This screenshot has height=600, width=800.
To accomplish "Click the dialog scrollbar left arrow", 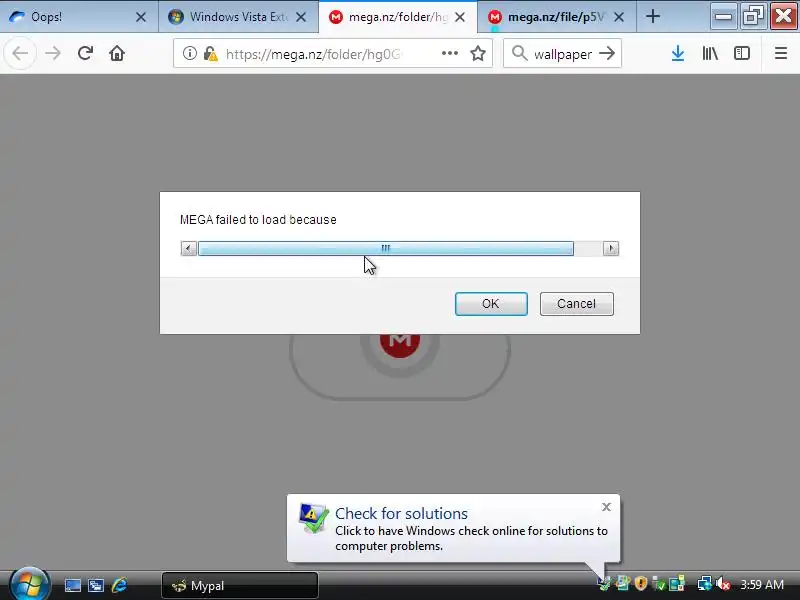I will tap(188, 248).
